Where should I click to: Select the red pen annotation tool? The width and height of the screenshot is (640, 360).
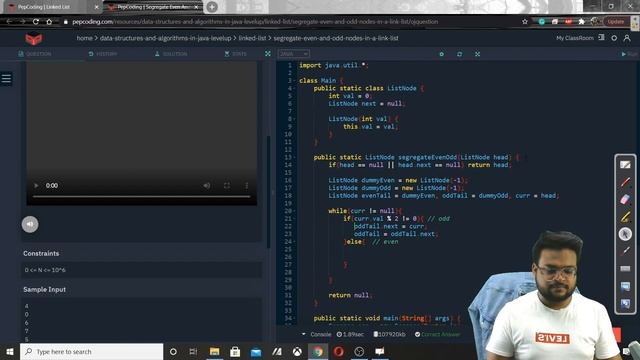(x=625, y=182)
